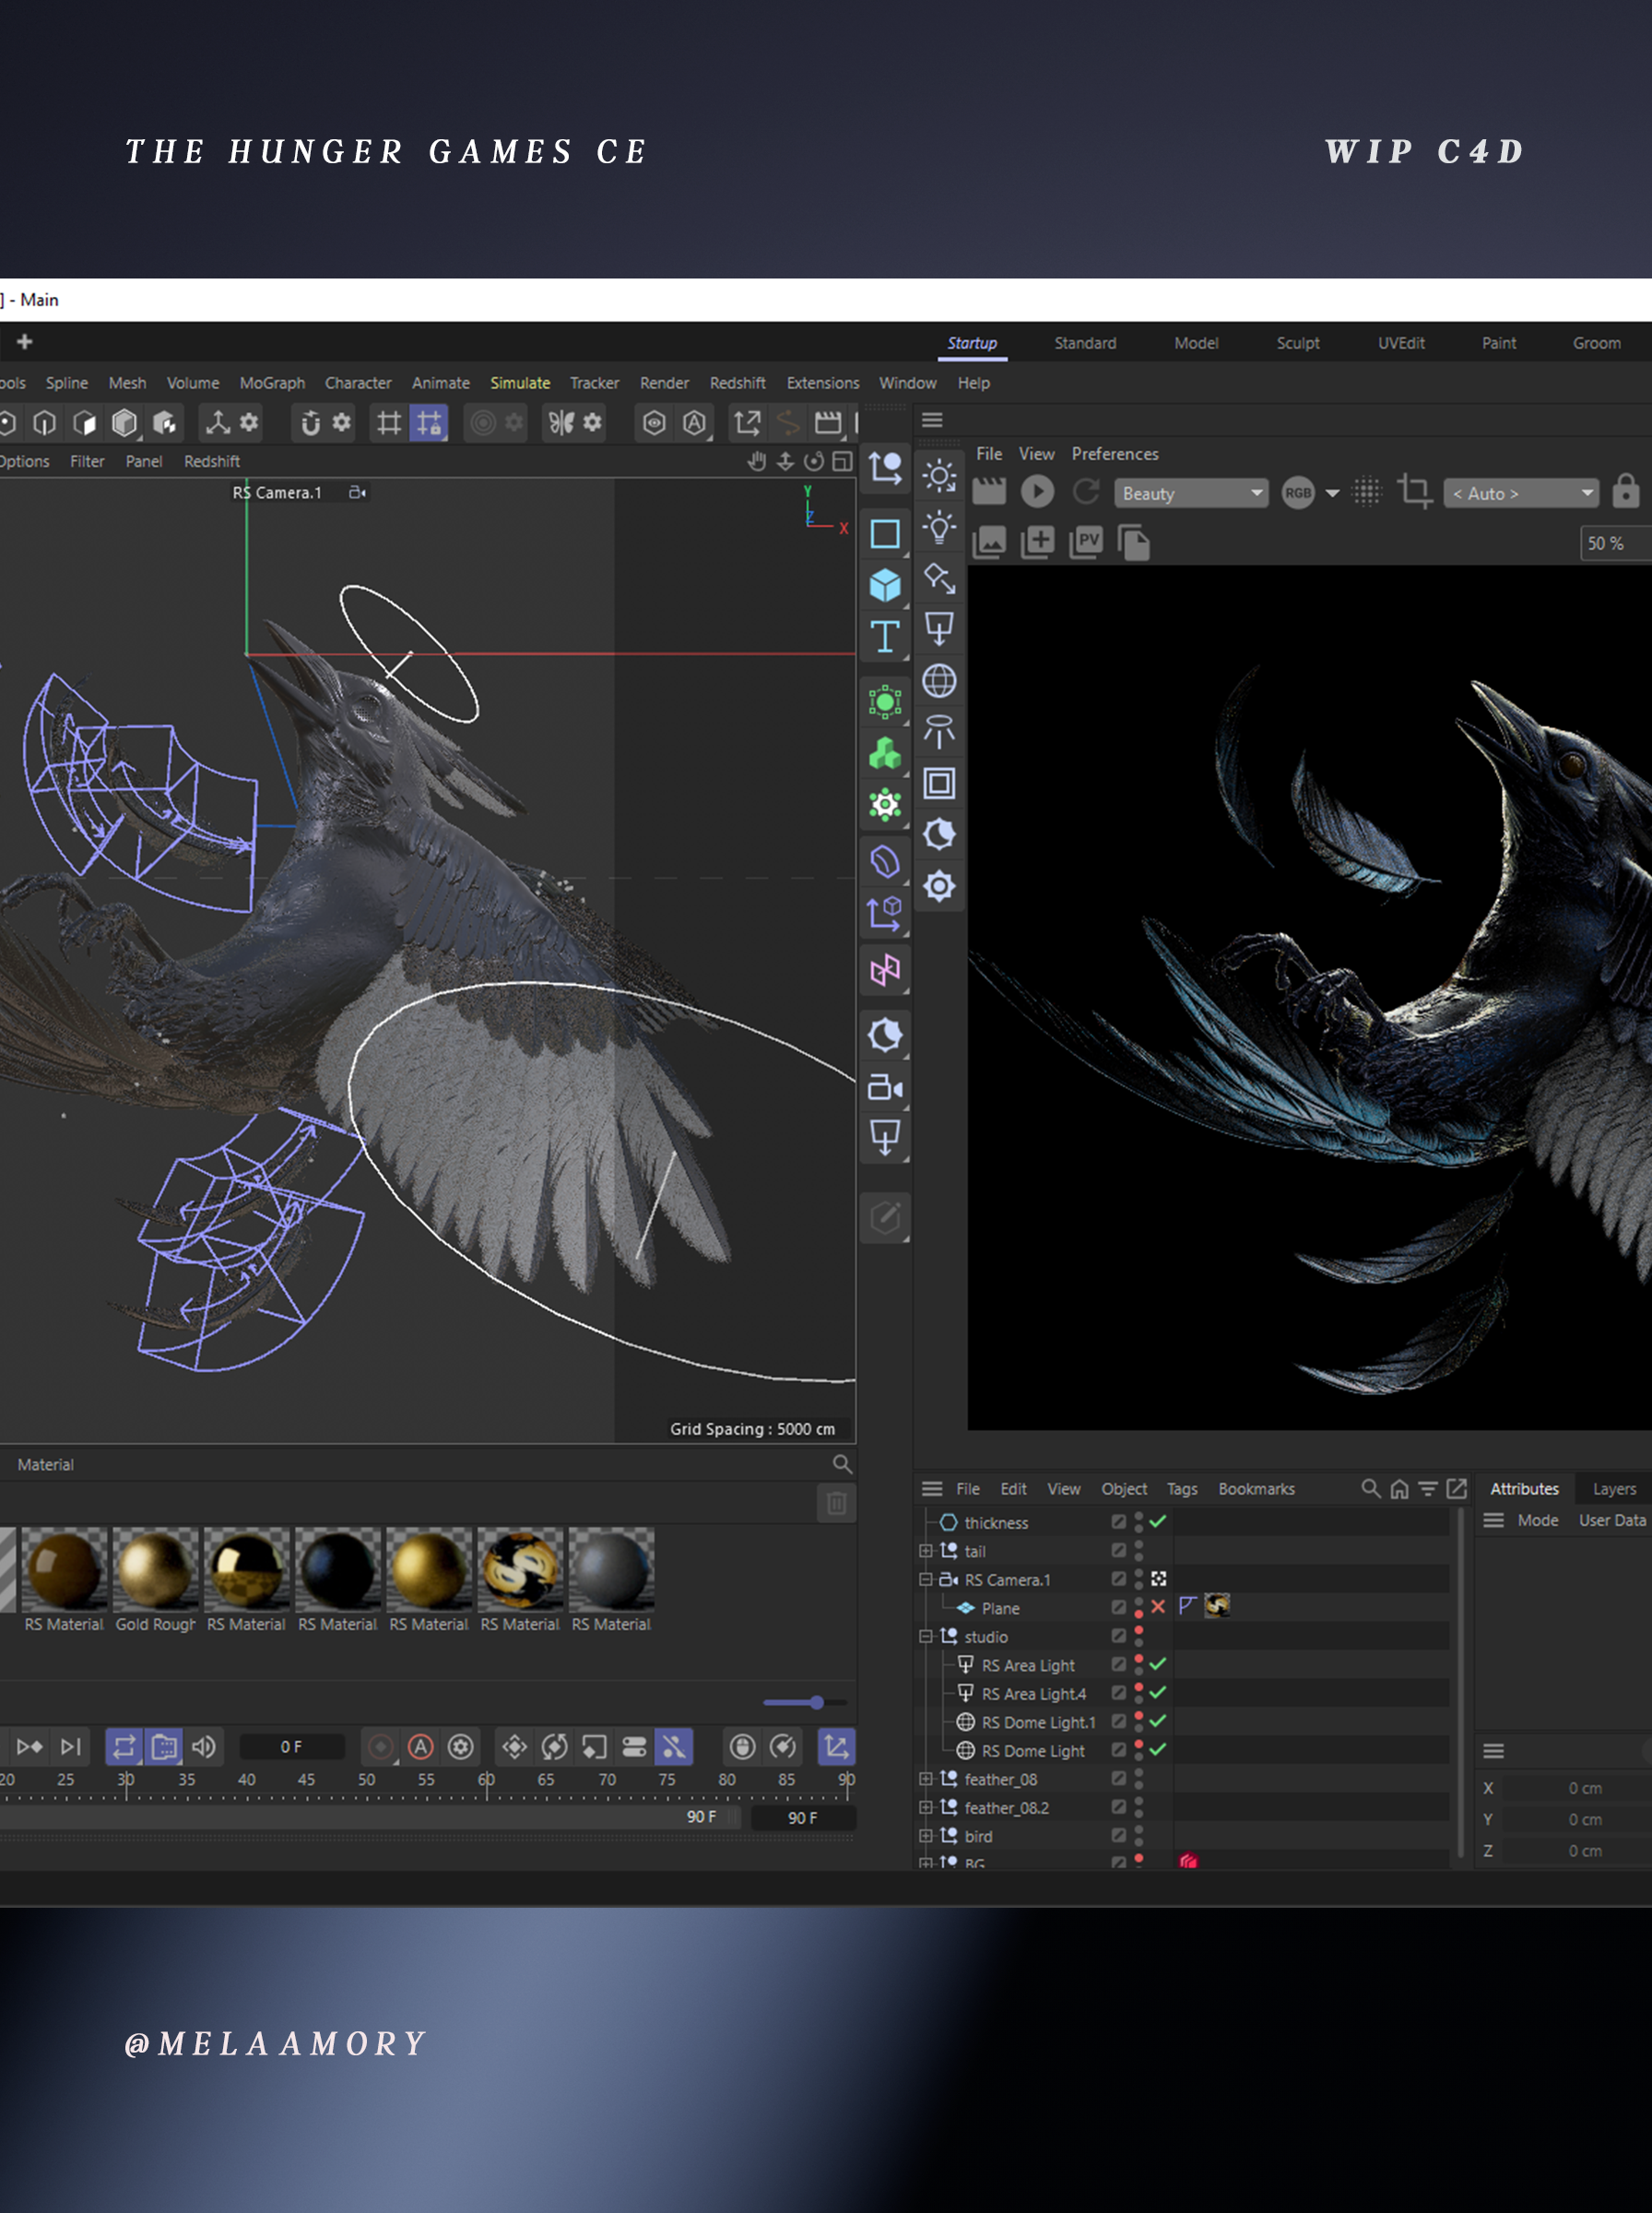This screenshot has width=1652, height=2213.
Task: Open the Auto region dropdown
Action: tap(1521, 493)
